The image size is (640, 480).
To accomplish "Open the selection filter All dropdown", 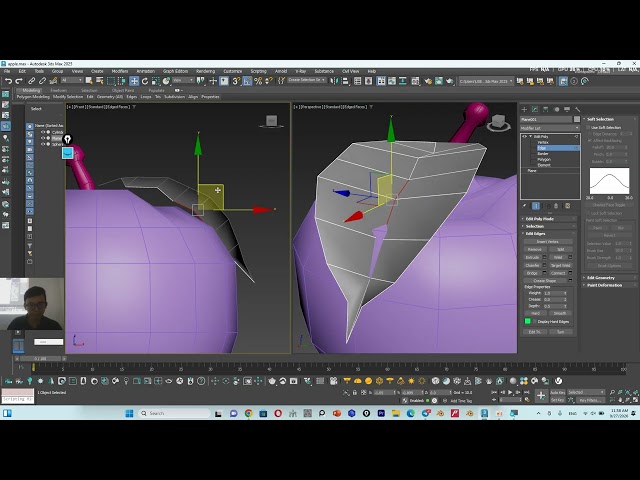I will point(72,80).
